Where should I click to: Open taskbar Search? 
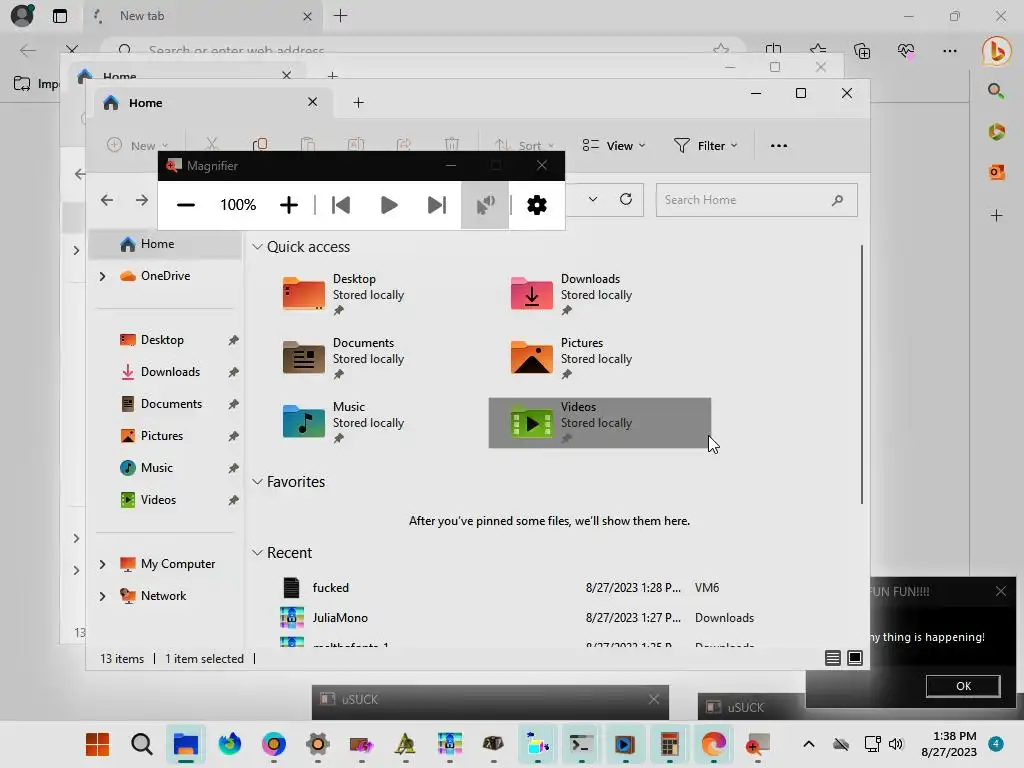click(141, 744)
